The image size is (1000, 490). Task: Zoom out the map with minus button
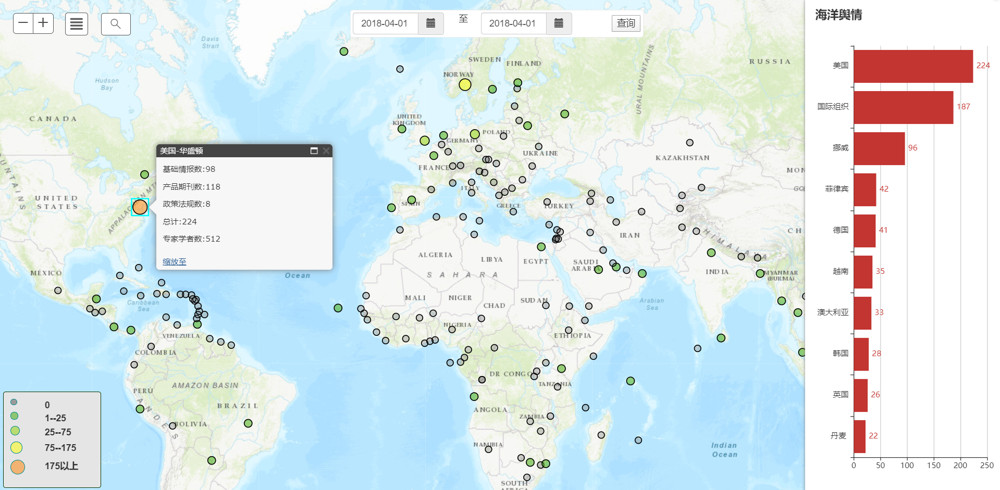[x=23, y=24]
